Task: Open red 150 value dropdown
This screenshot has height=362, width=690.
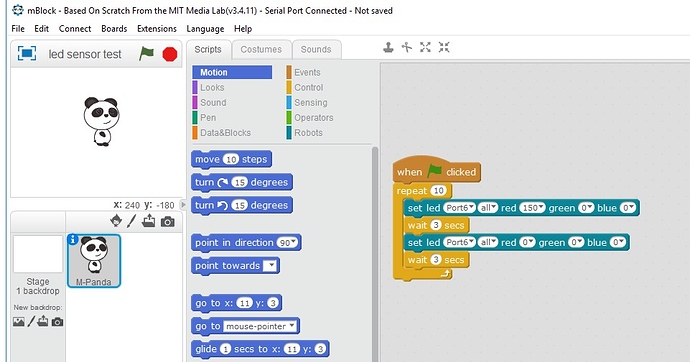Action: pyautogui.click(x=532, y=208)
